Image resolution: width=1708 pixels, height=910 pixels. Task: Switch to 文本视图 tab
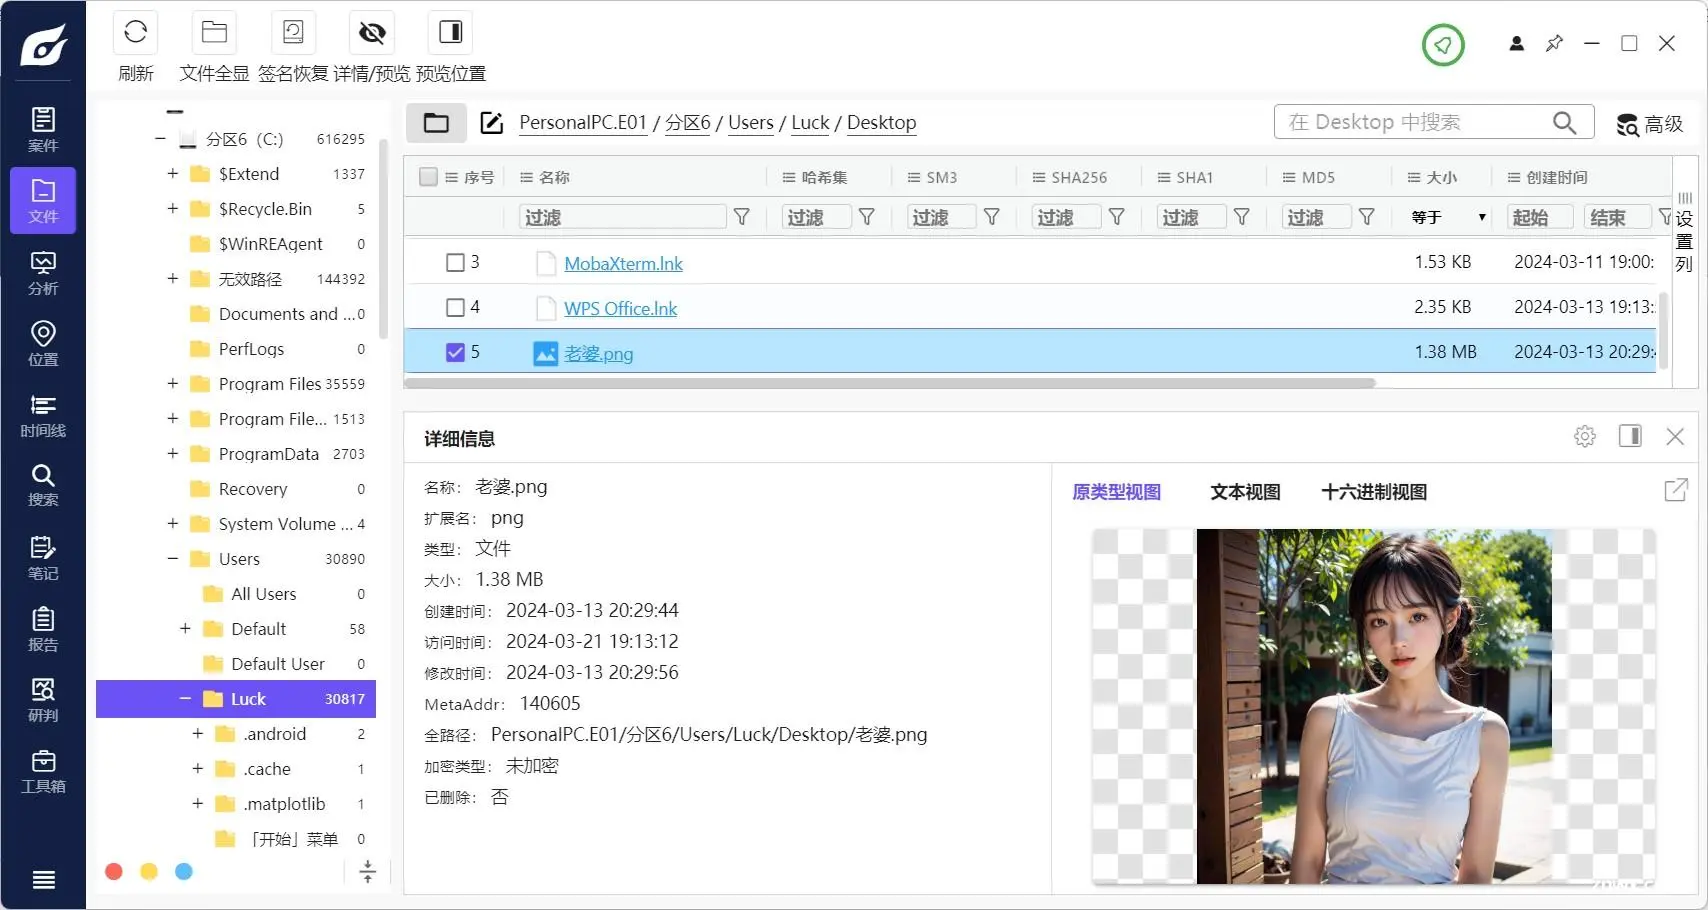pyautogui.click(x=1245, y=492)
